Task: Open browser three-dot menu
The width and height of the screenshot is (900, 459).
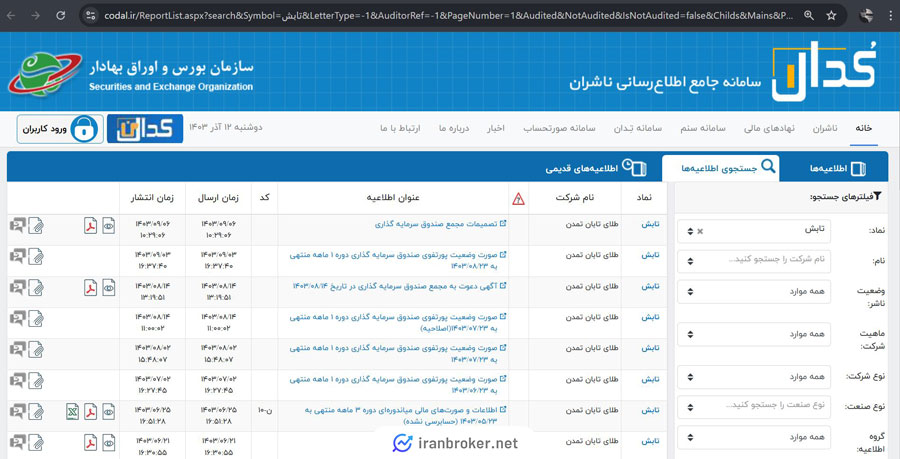Action: pyautogui.click(x=891, y=15)
